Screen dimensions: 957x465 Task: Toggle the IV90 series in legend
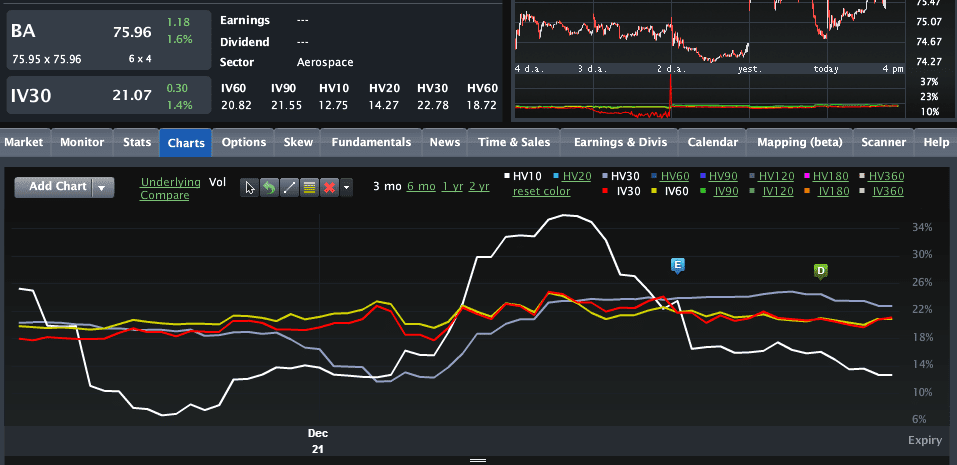coord(728,191)
